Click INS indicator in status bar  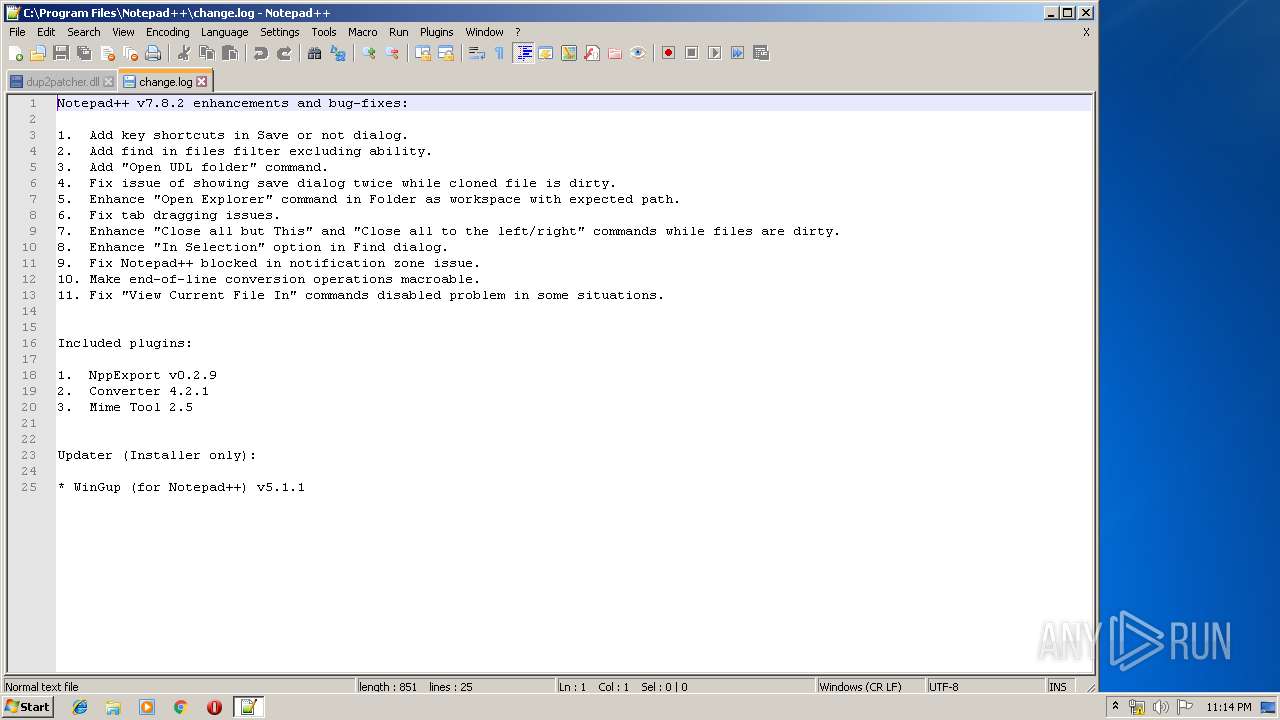pyautogui.click(x=1058, y=687)
